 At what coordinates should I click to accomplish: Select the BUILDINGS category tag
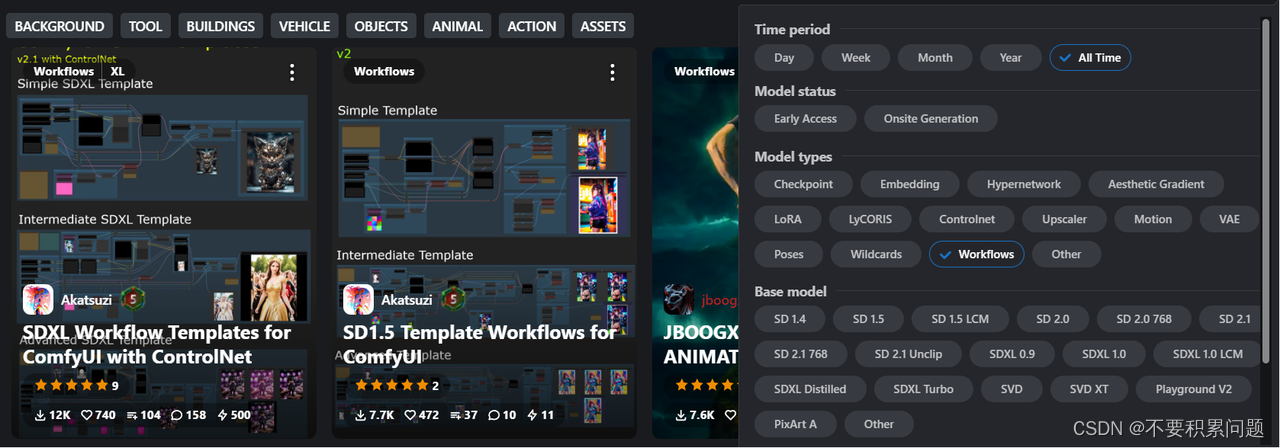pyautogui.click(x=221, y=26)
